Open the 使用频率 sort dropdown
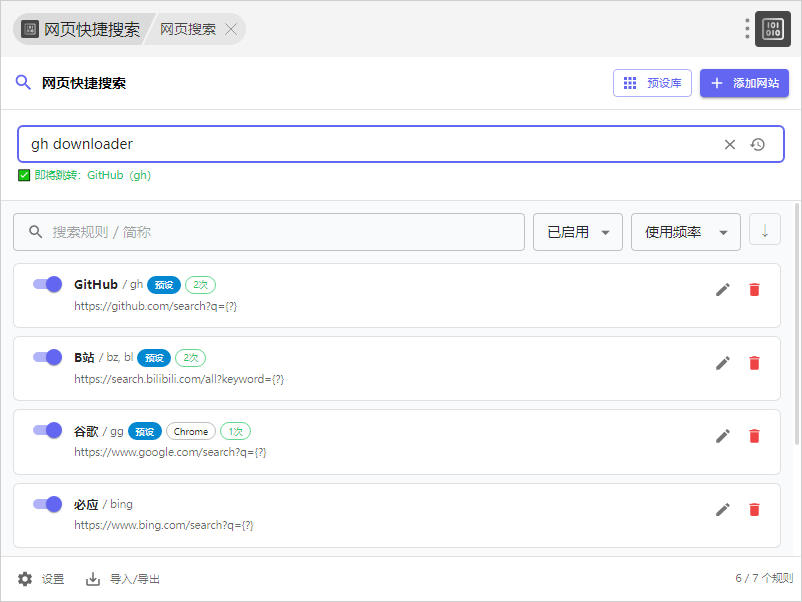This screenshot has height=602, width=802. click(x=685, y=232)
